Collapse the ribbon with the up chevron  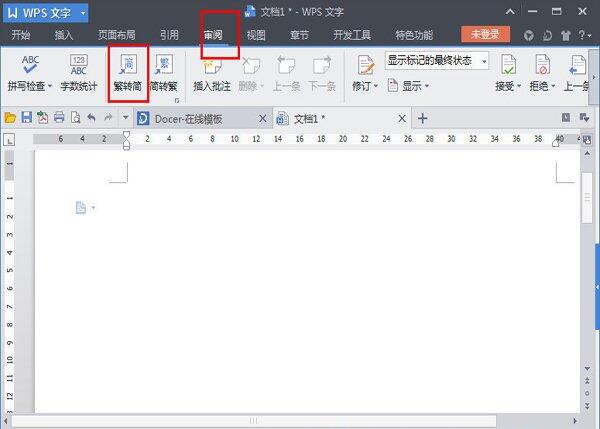click(x=510, y=12)
